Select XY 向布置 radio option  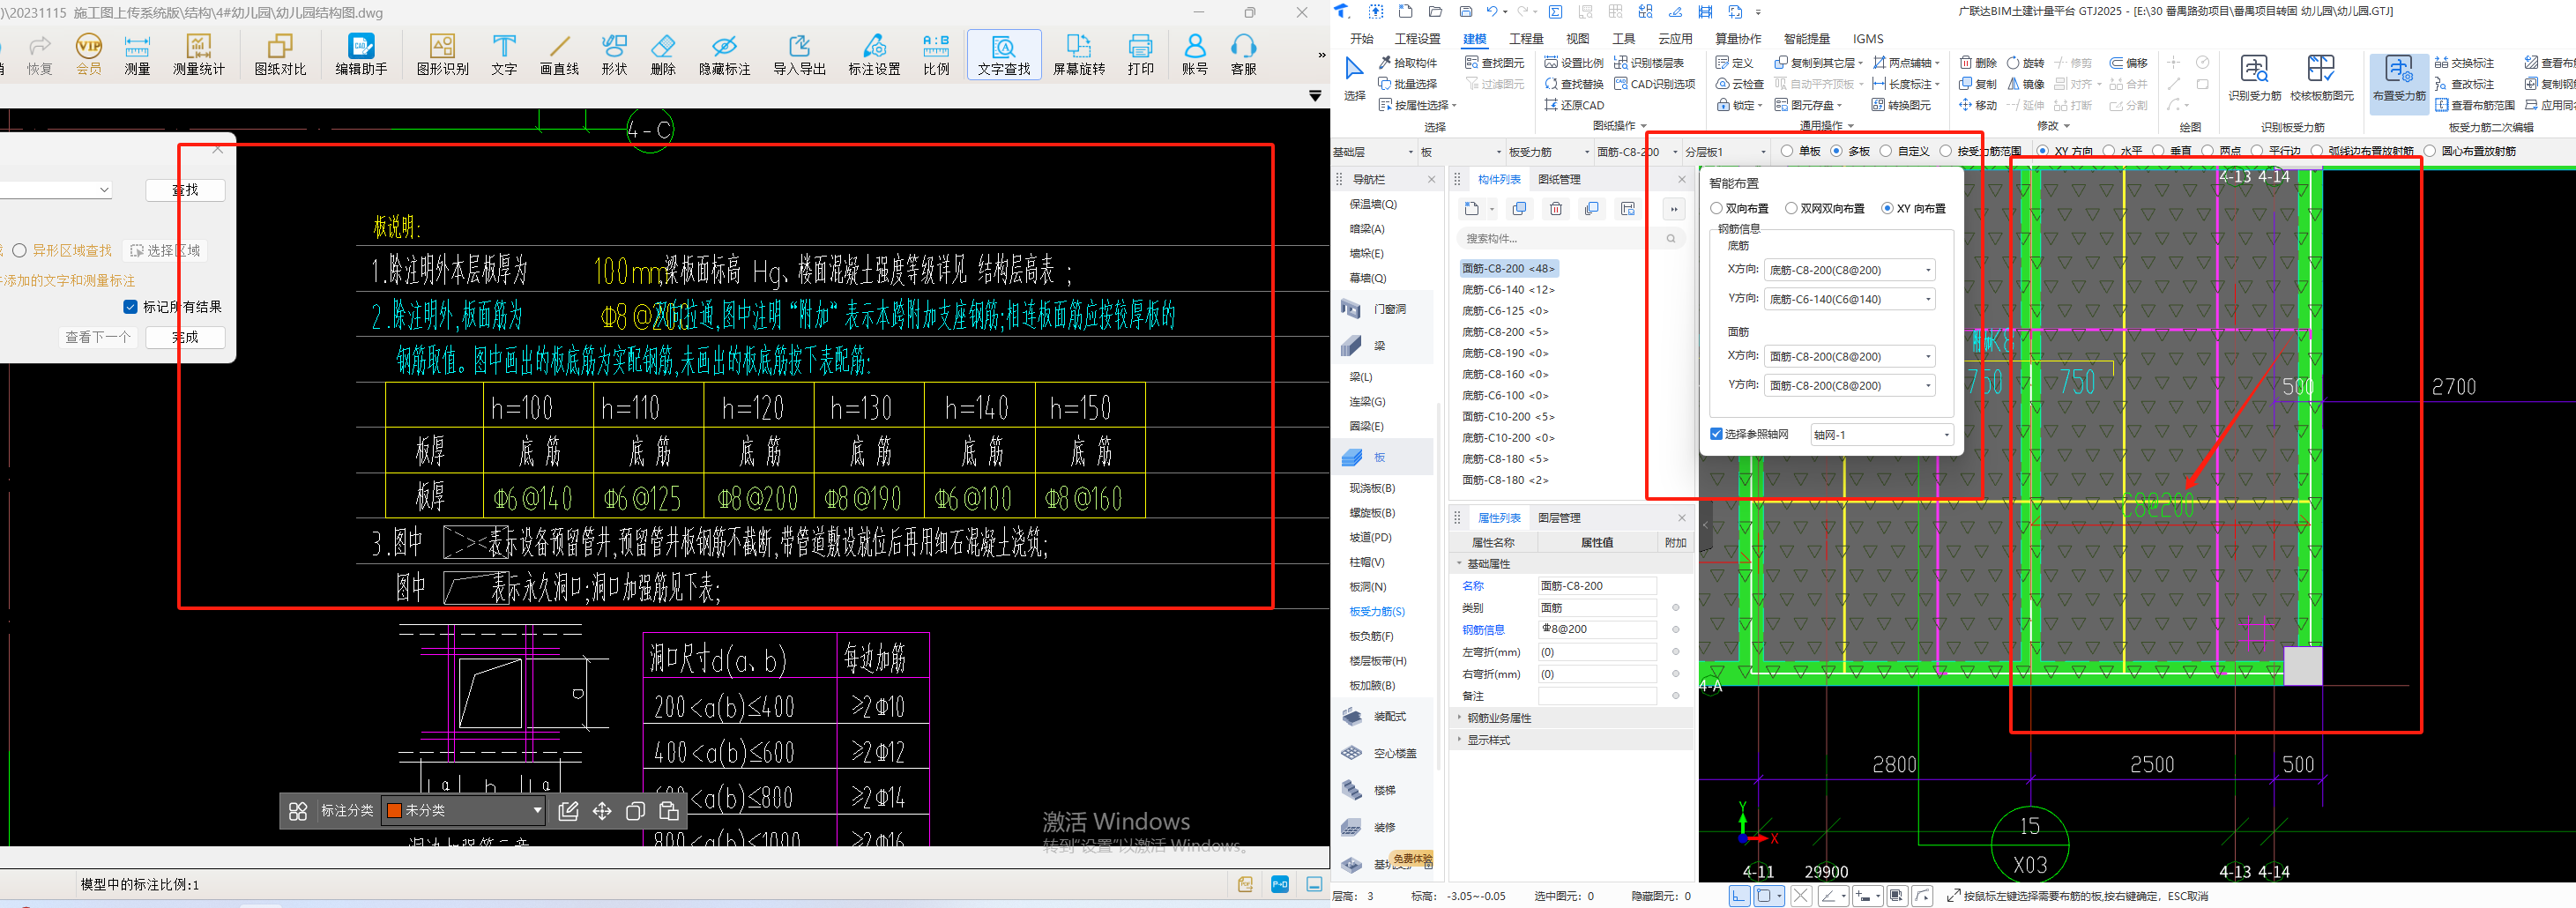click(1913, 208)
